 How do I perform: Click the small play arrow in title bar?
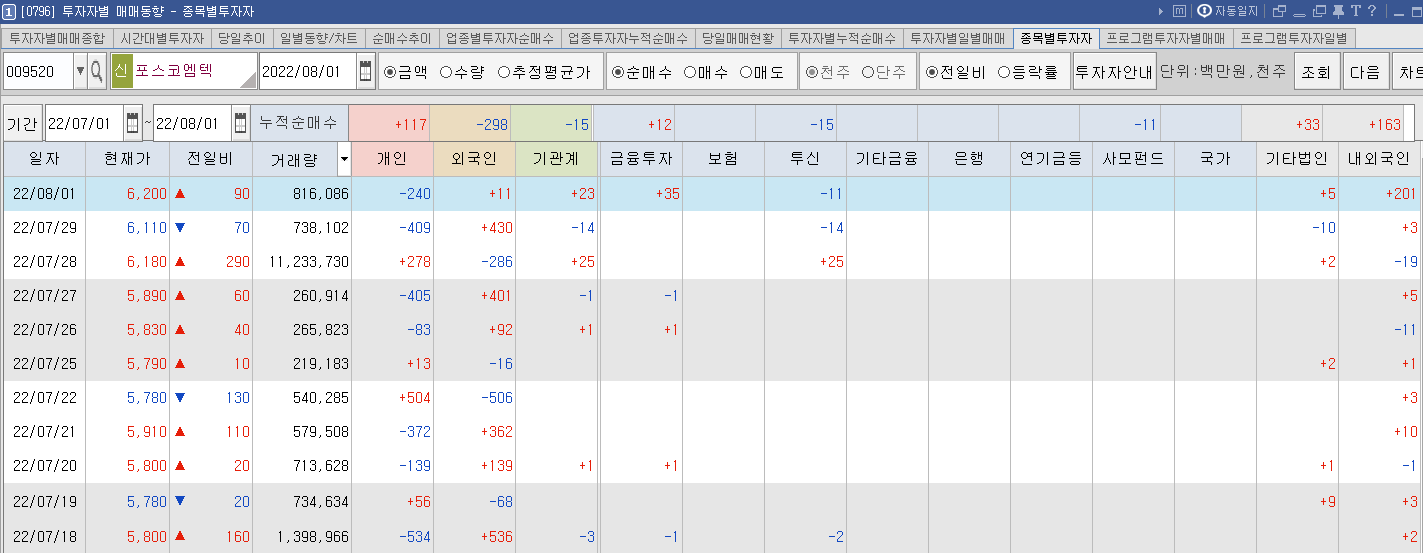tap(1161, 11)
